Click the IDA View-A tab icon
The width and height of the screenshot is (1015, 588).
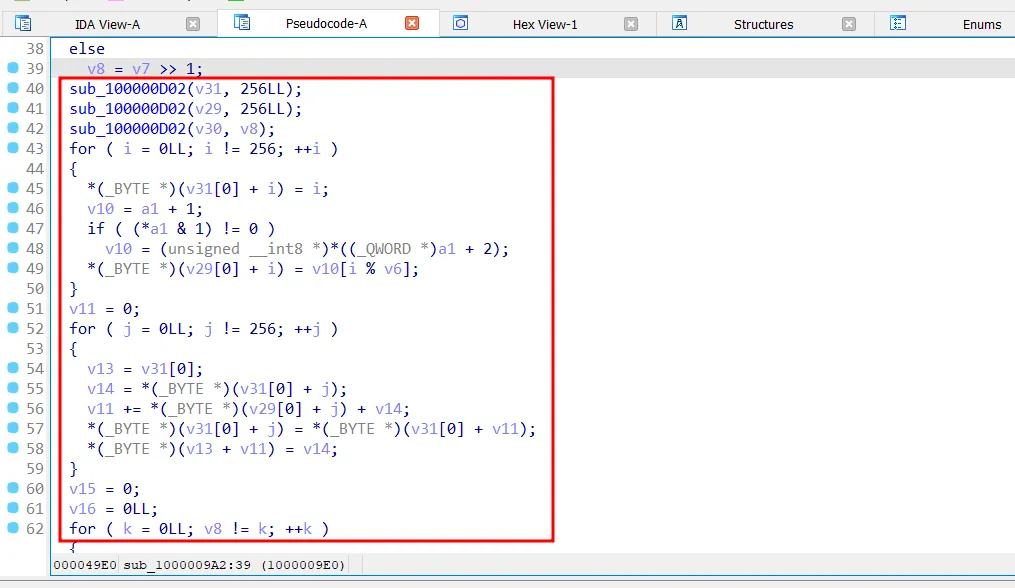[23, 23]
